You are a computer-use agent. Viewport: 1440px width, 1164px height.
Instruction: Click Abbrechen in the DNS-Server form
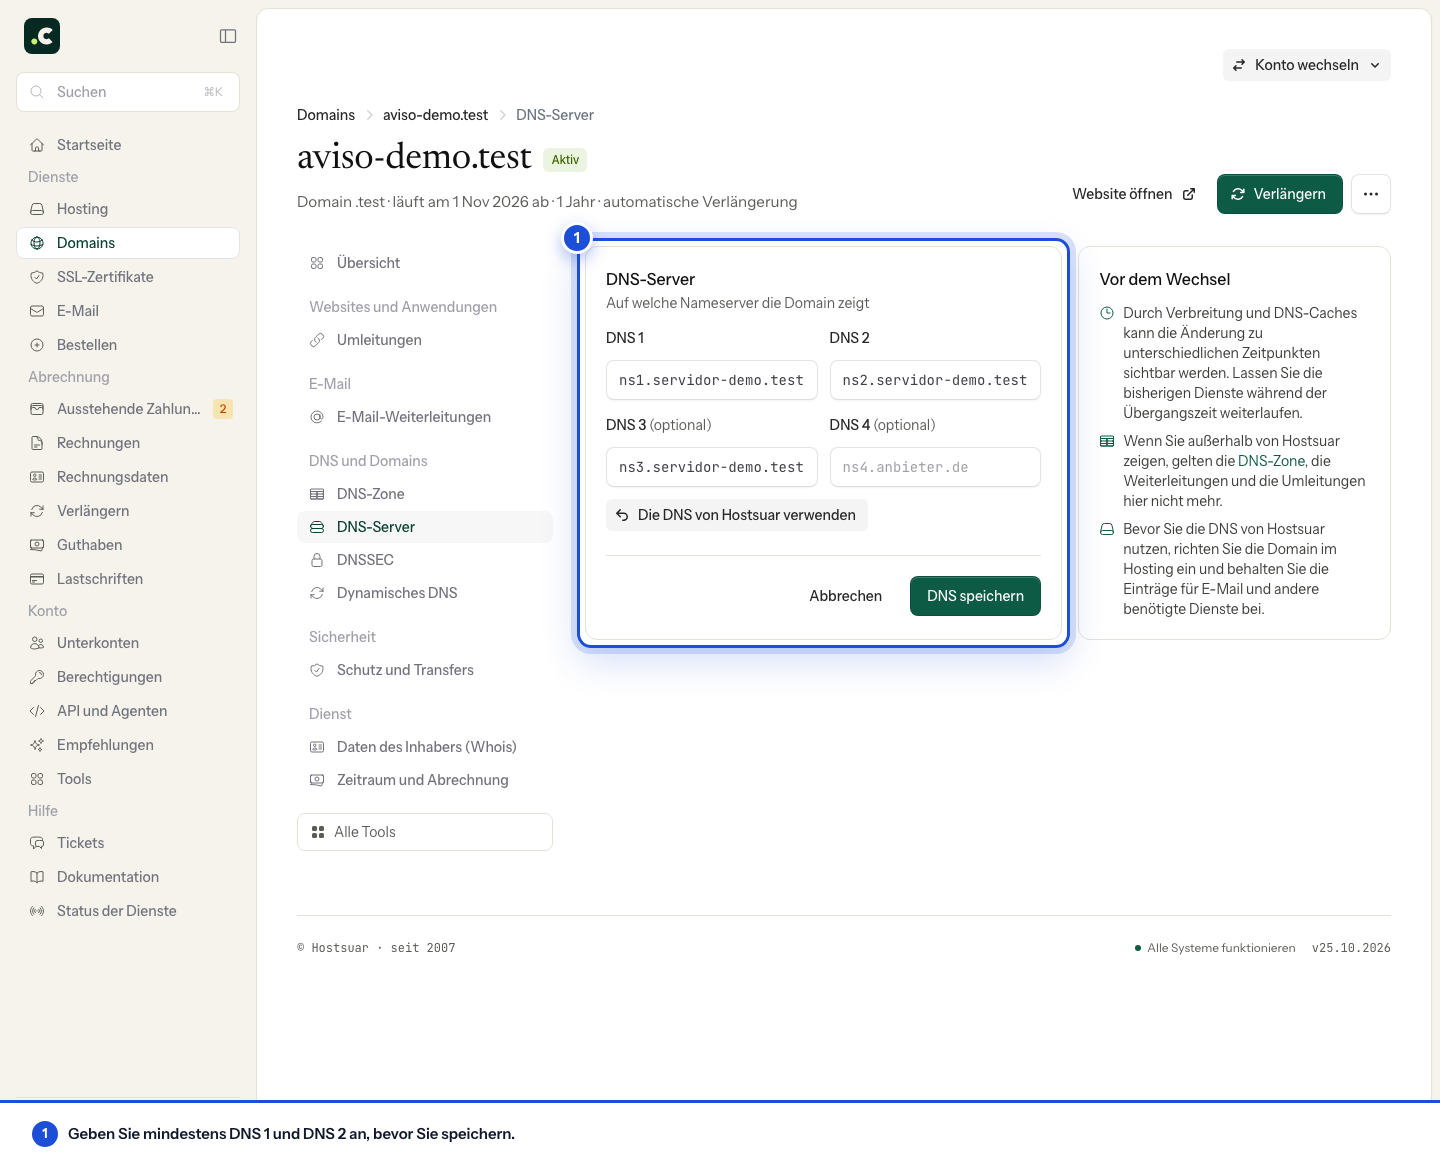(846, 596)
